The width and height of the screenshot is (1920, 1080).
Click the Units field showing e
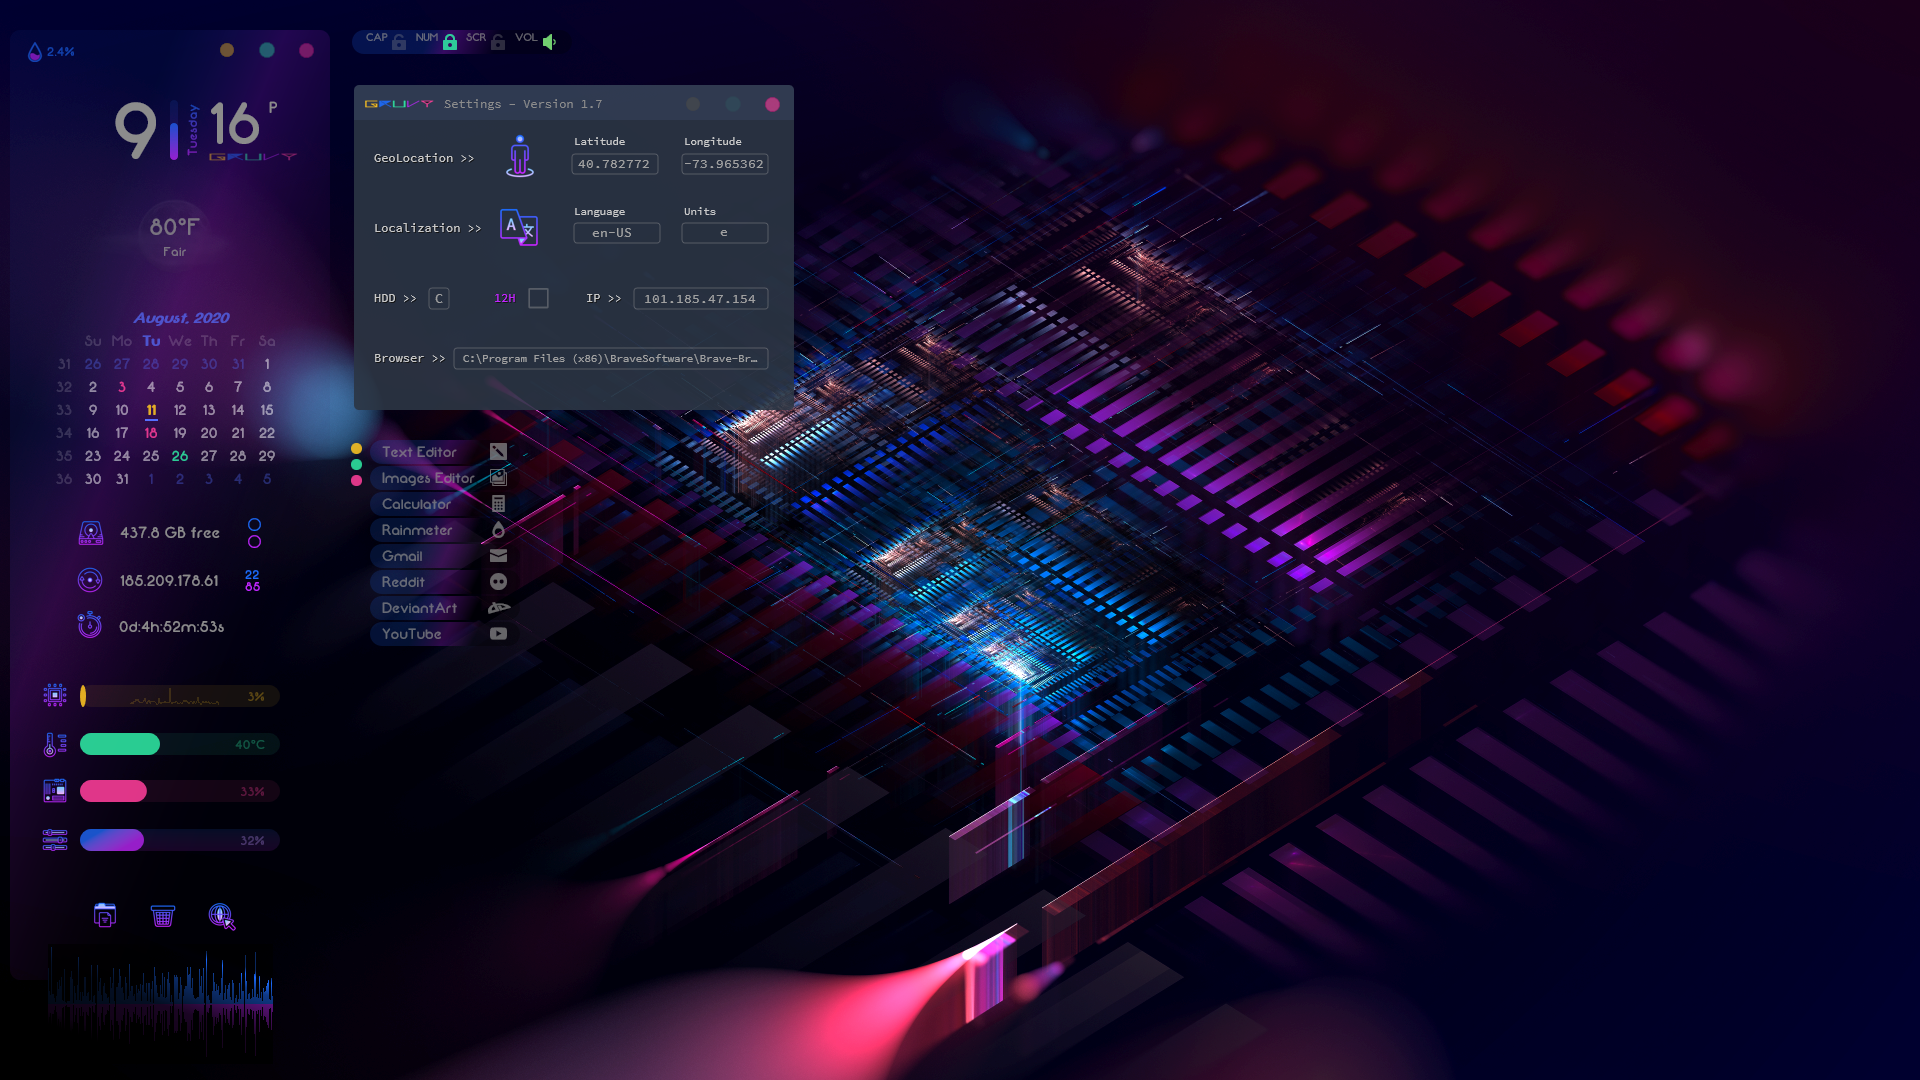(725, 233)
